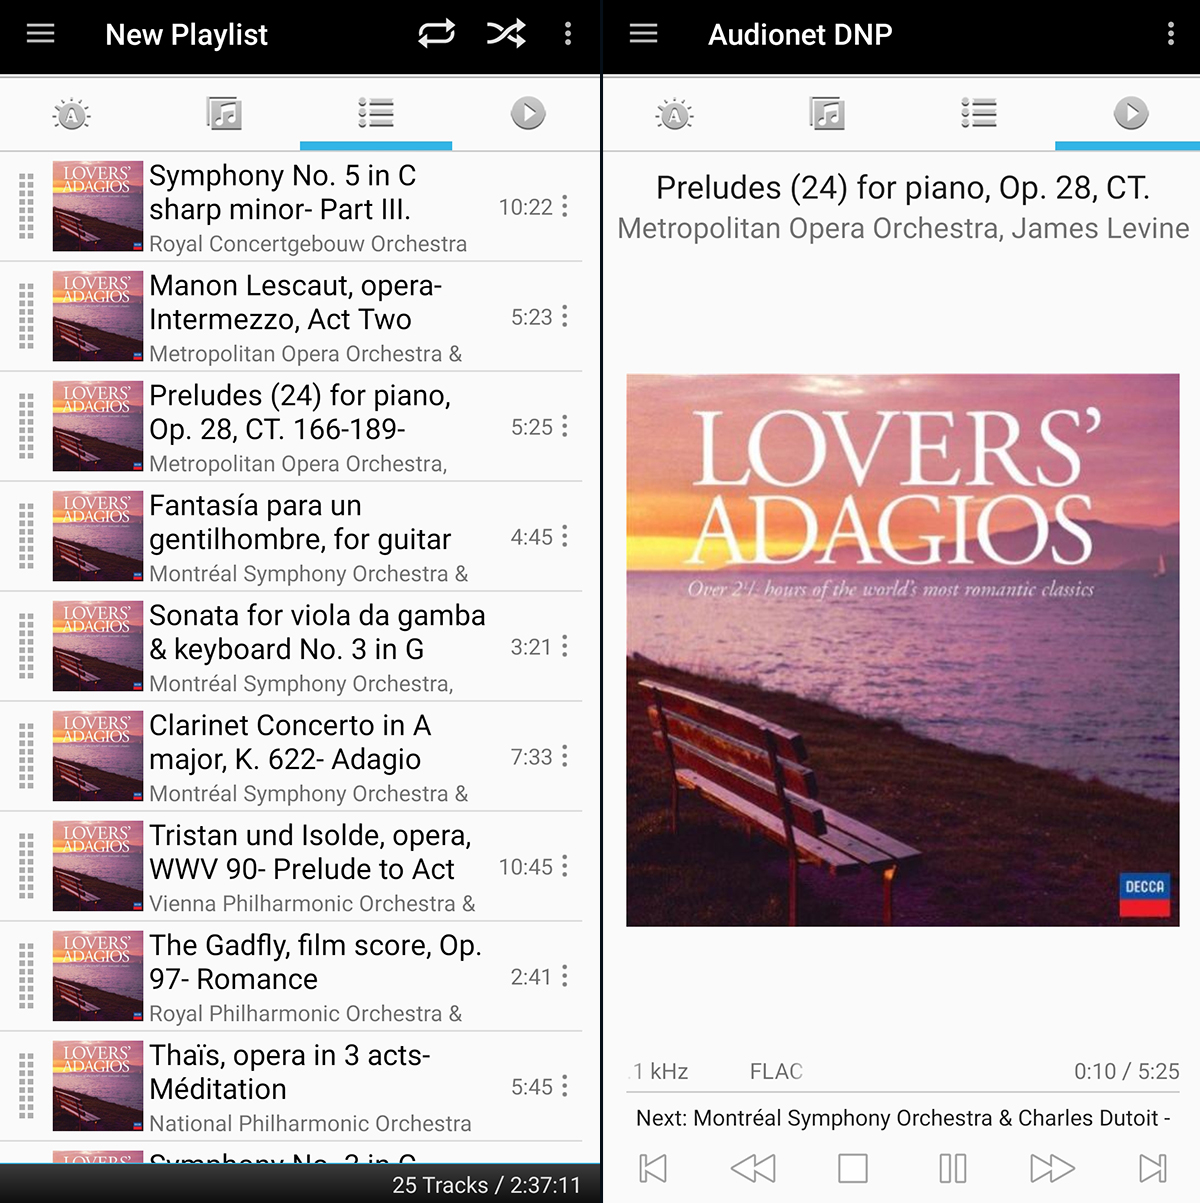This screenshot has height=1203, width=1200.
Task: Select now-playing tab in Audionet DNP screen
Action: pos(1131,114)
